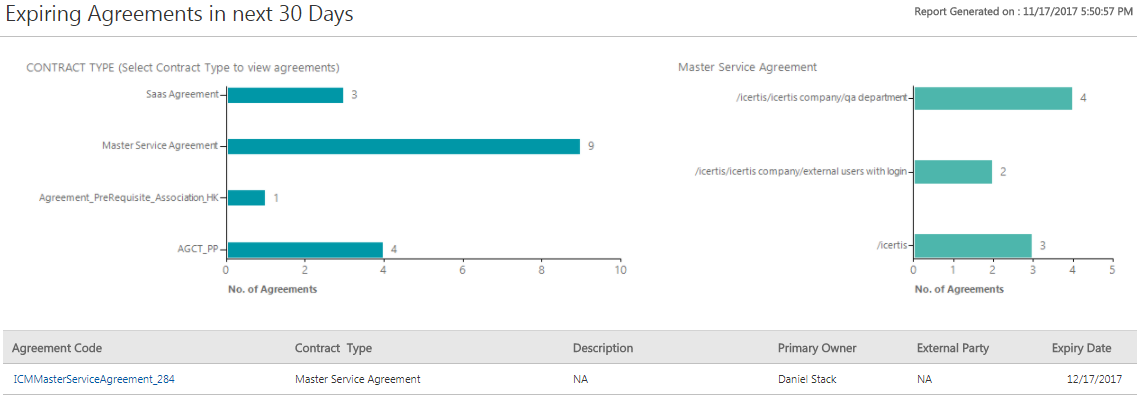This screenshot has width=1137, height=401.
Task: Click the Contract Type column header
Action: [333, 348]
